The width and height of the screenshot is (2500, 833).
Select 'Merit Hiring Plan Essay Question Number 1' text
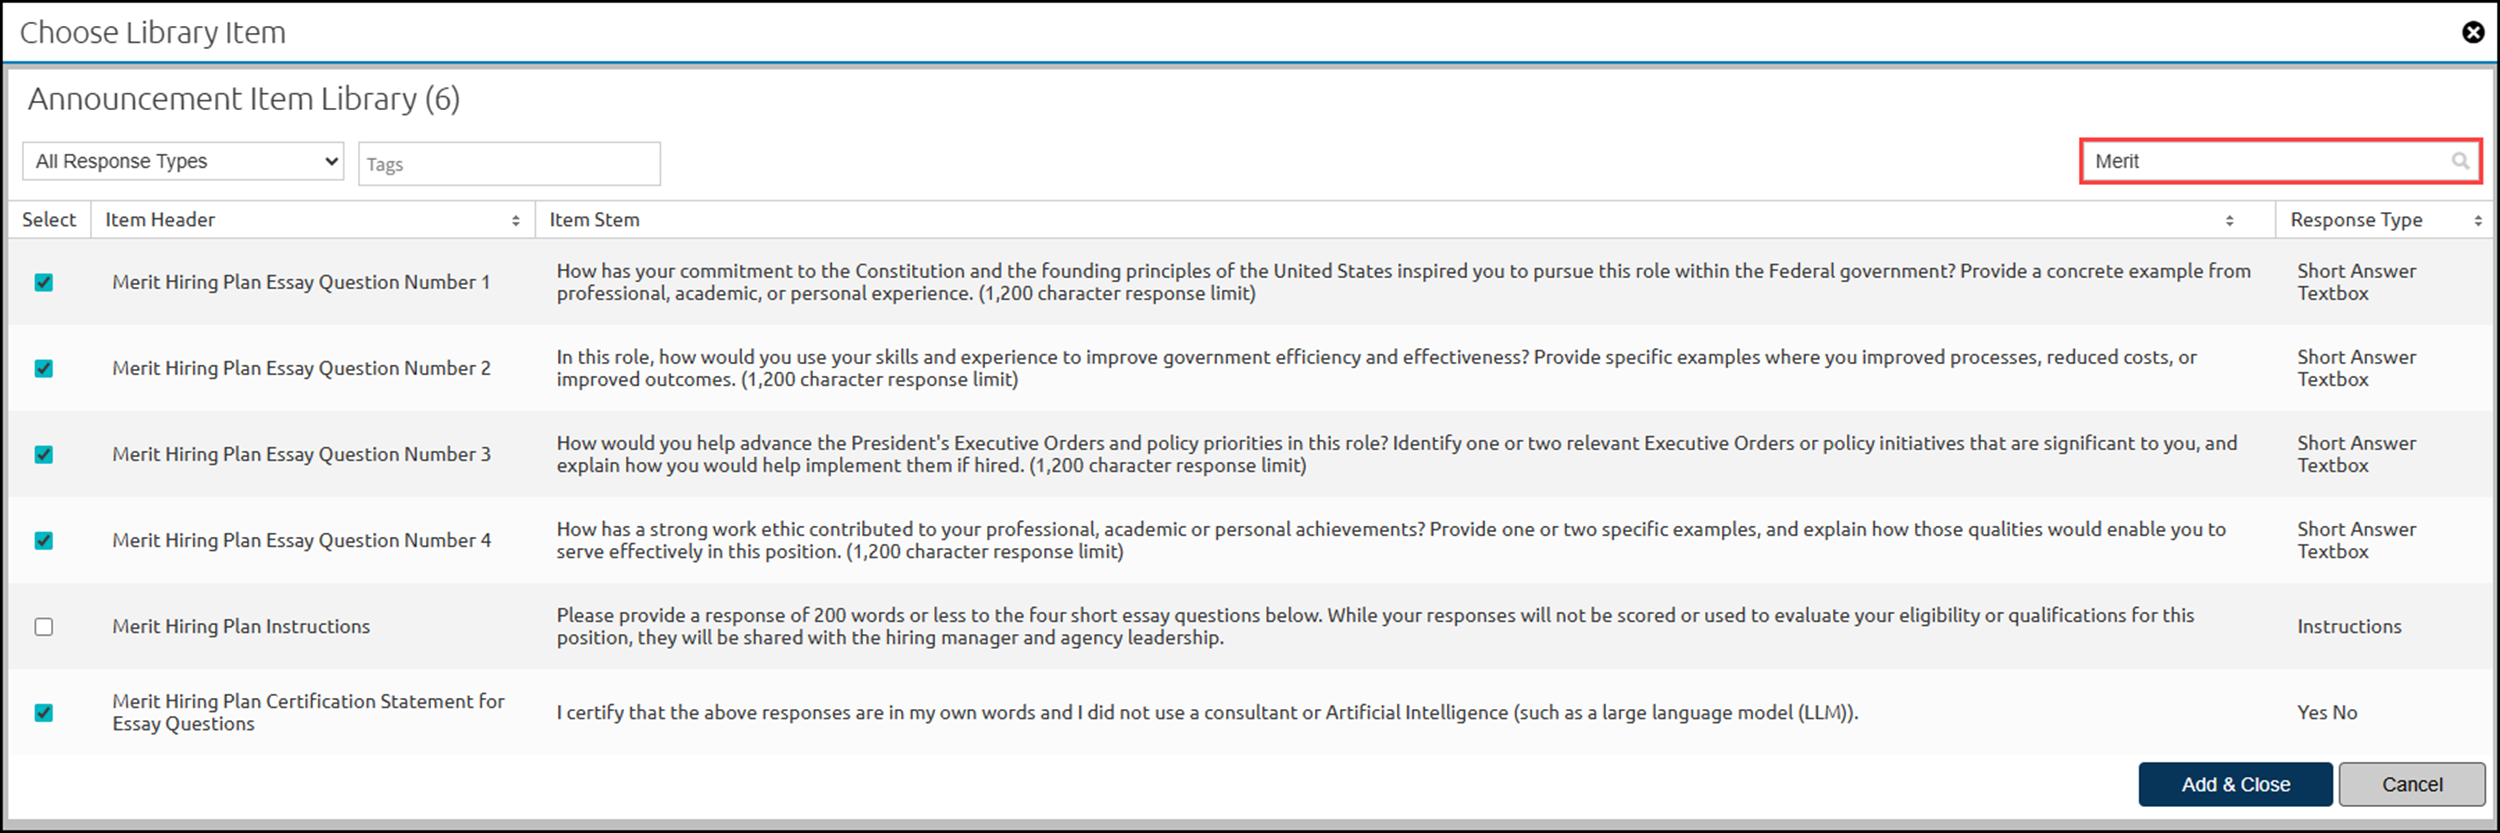click(x=301, y=282)
